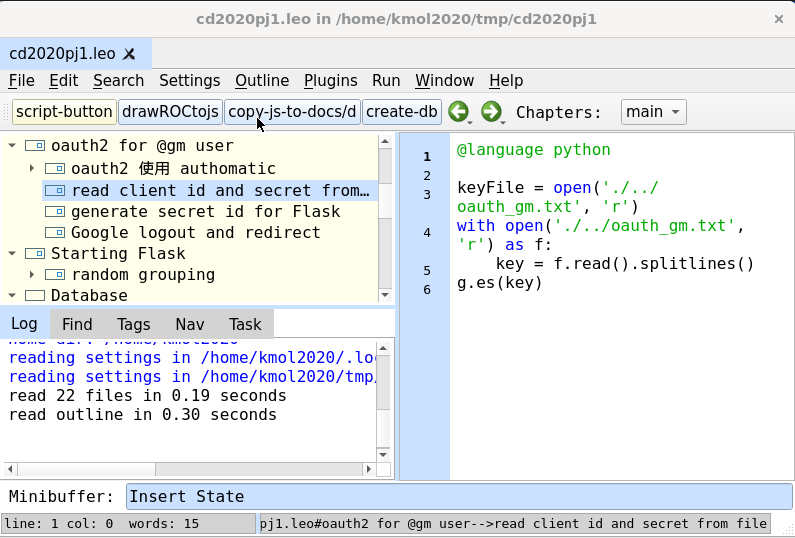Open the Plugins menu
The width and height of the screenshot is (795, 538).
[330, 81]
